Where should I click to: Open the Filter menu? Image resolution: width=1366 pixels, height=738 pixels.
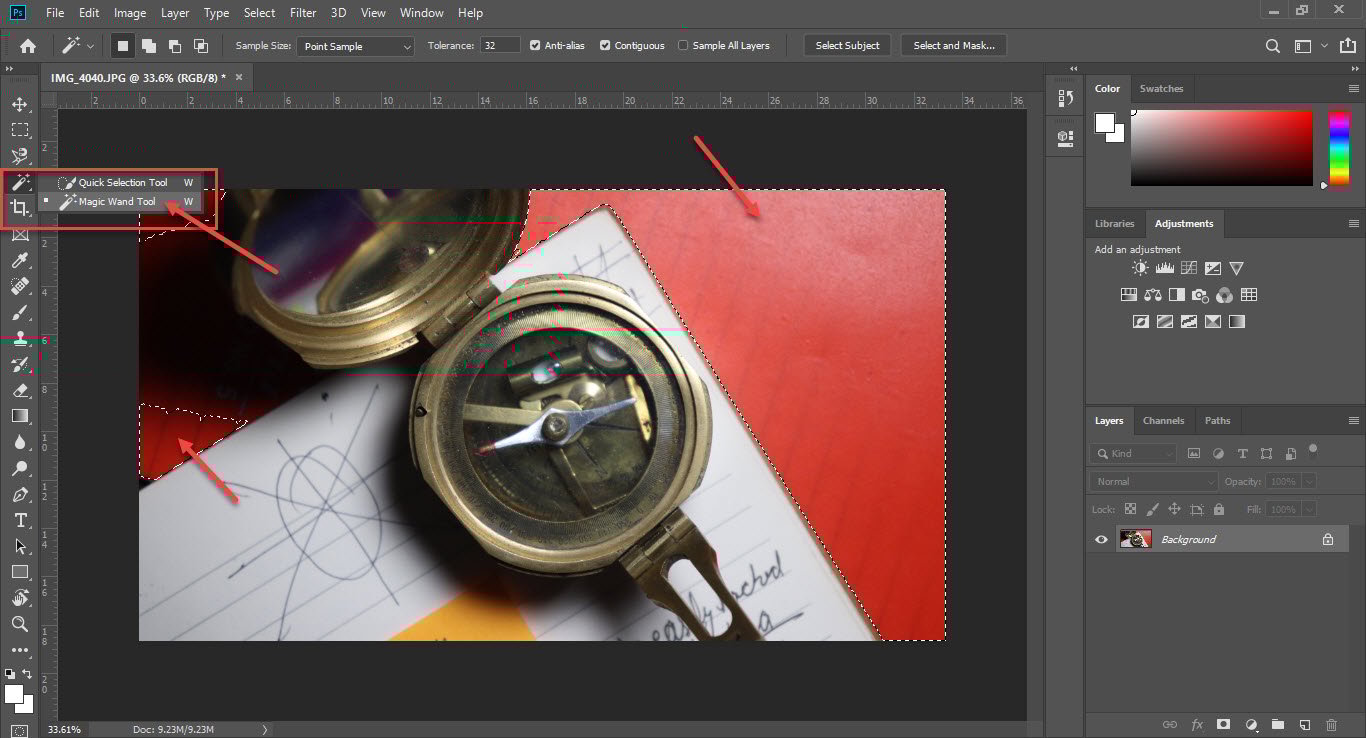302,13
